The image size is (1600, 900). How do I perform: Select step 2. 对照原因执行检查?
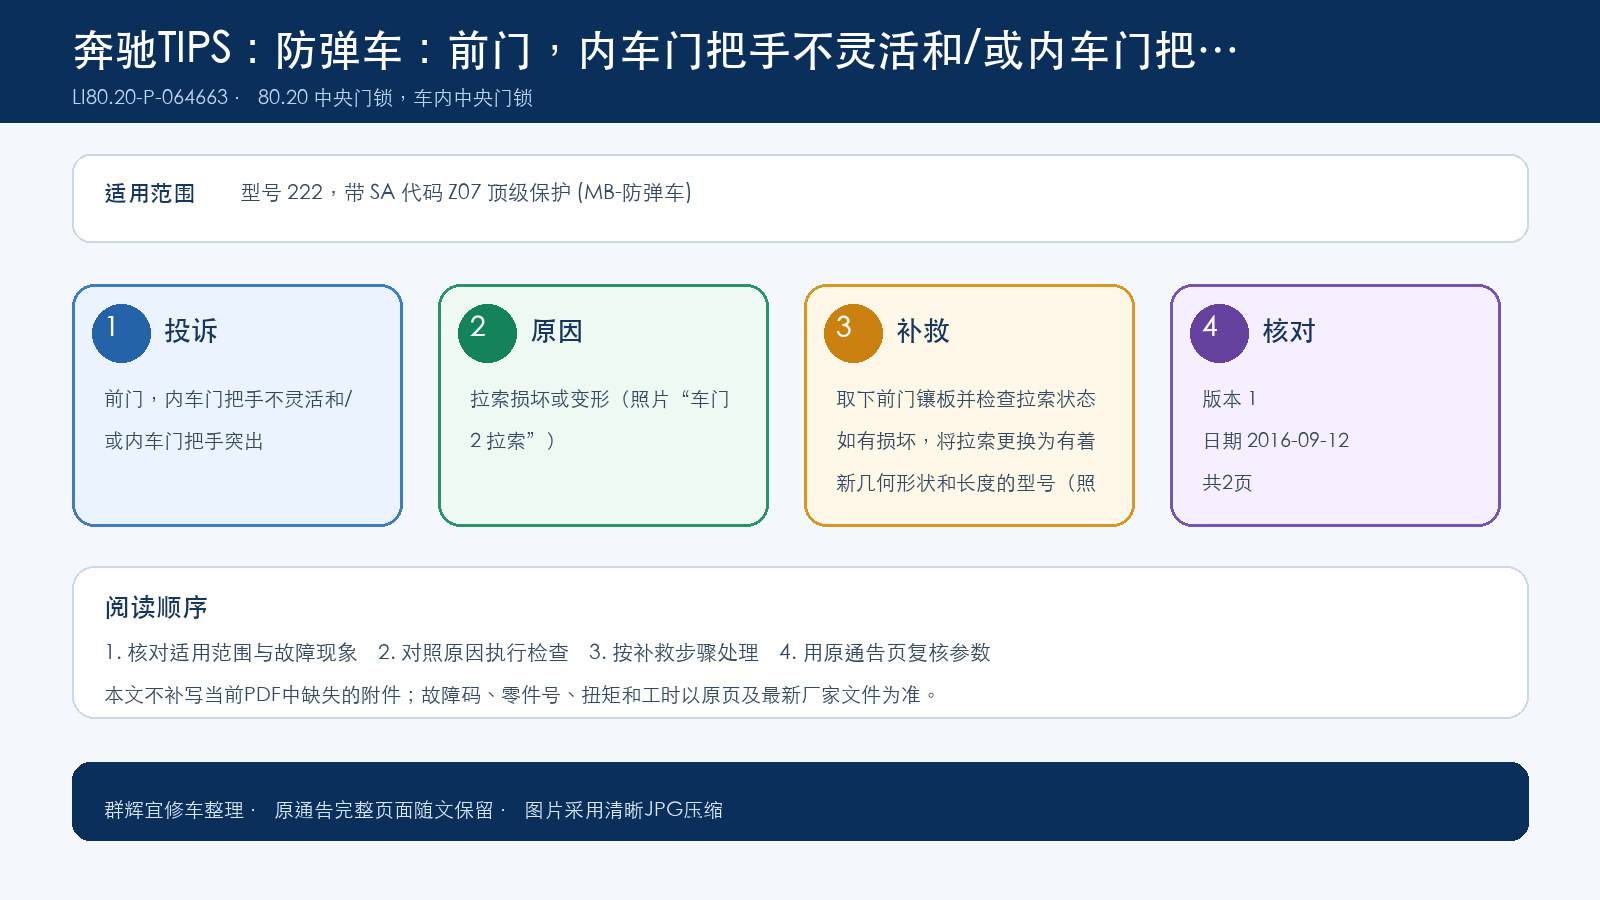473,653
